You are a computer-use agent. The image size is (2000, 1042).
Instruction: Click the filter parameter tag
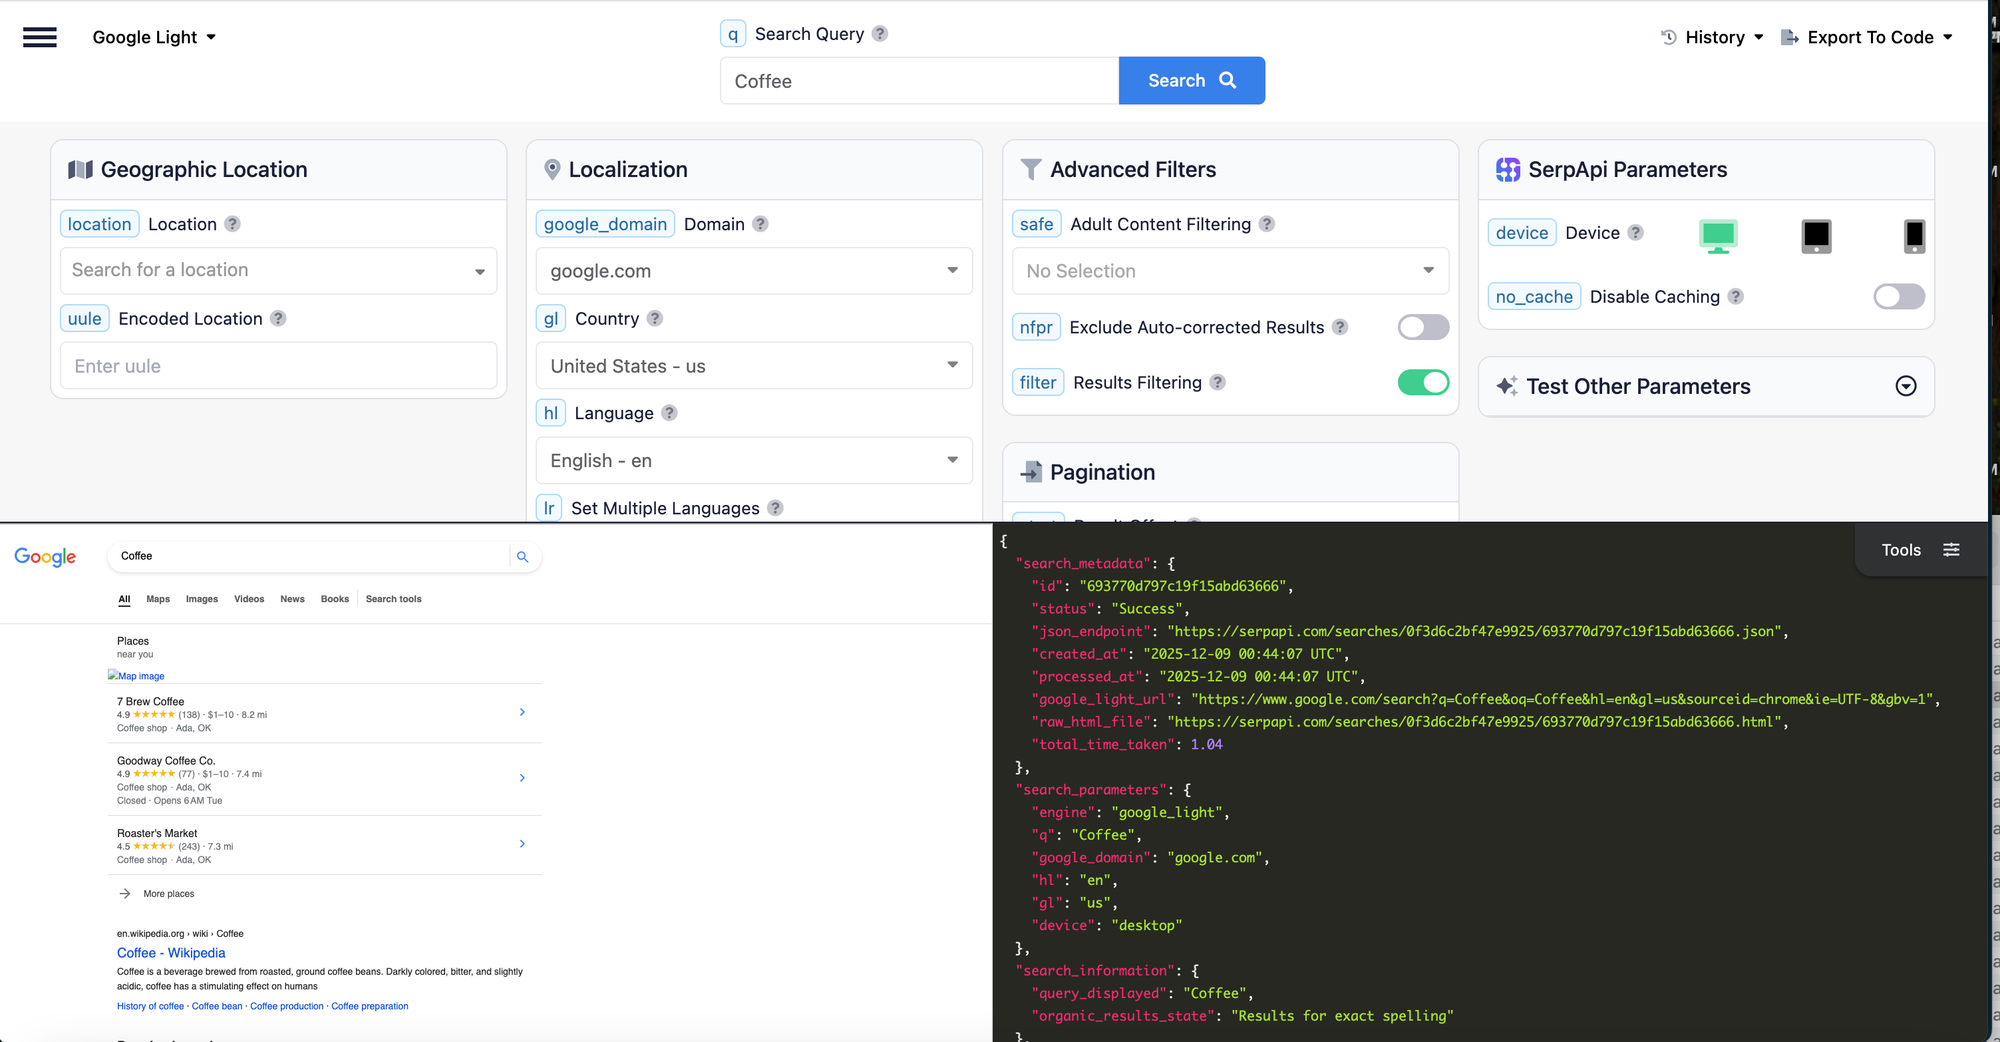point(1038,382)
